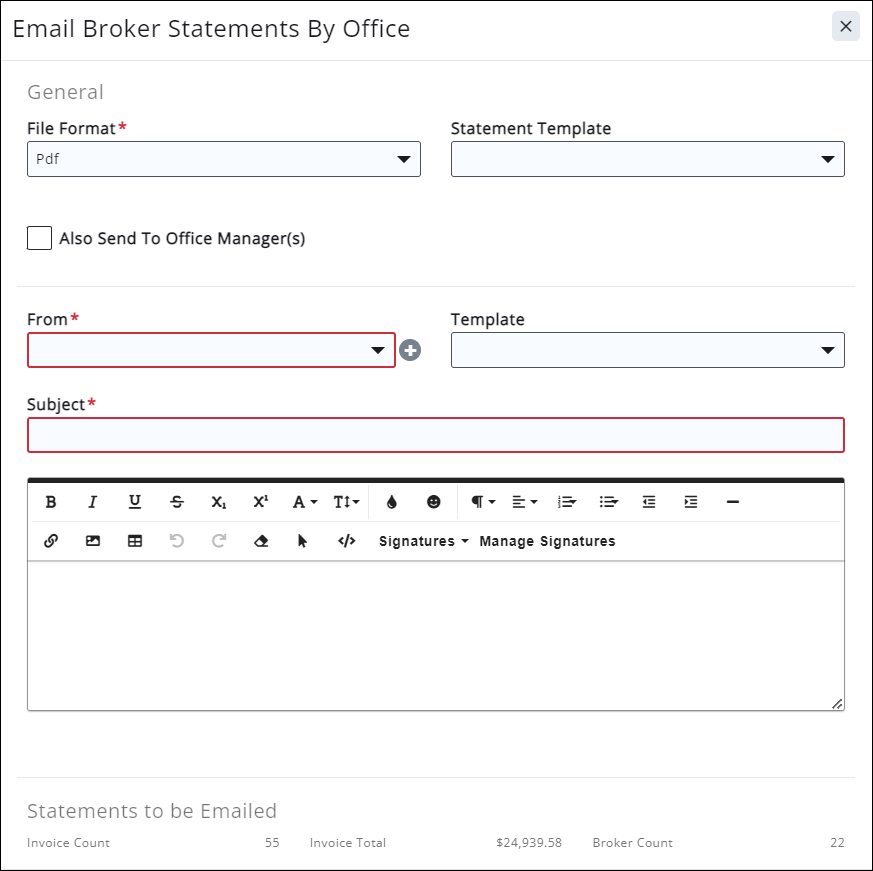Viewport: 873px width, 871px height.
Task: Add a new From address with plus icon
Action: [x=410, y=350]
